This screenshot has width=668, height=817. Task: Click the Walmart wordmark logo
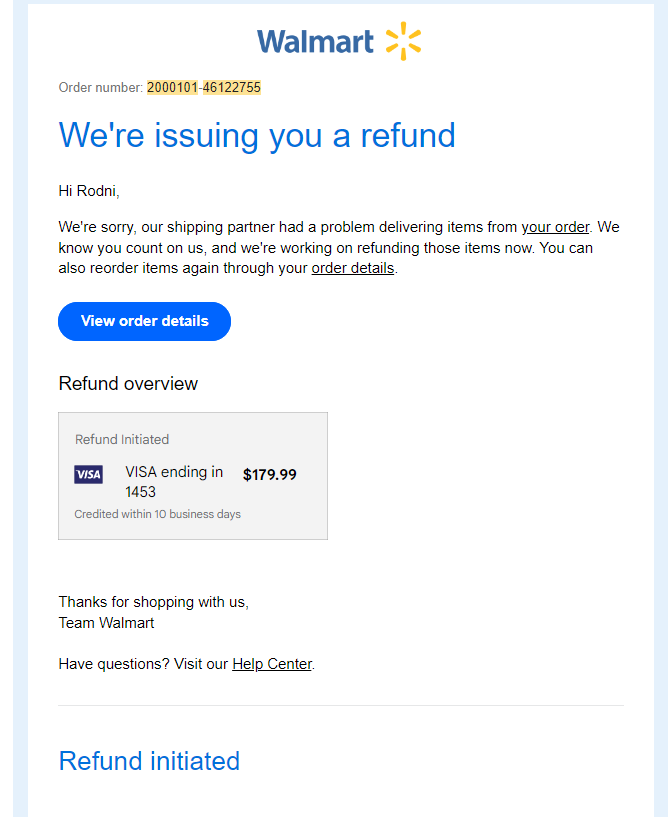coord(315,42)
